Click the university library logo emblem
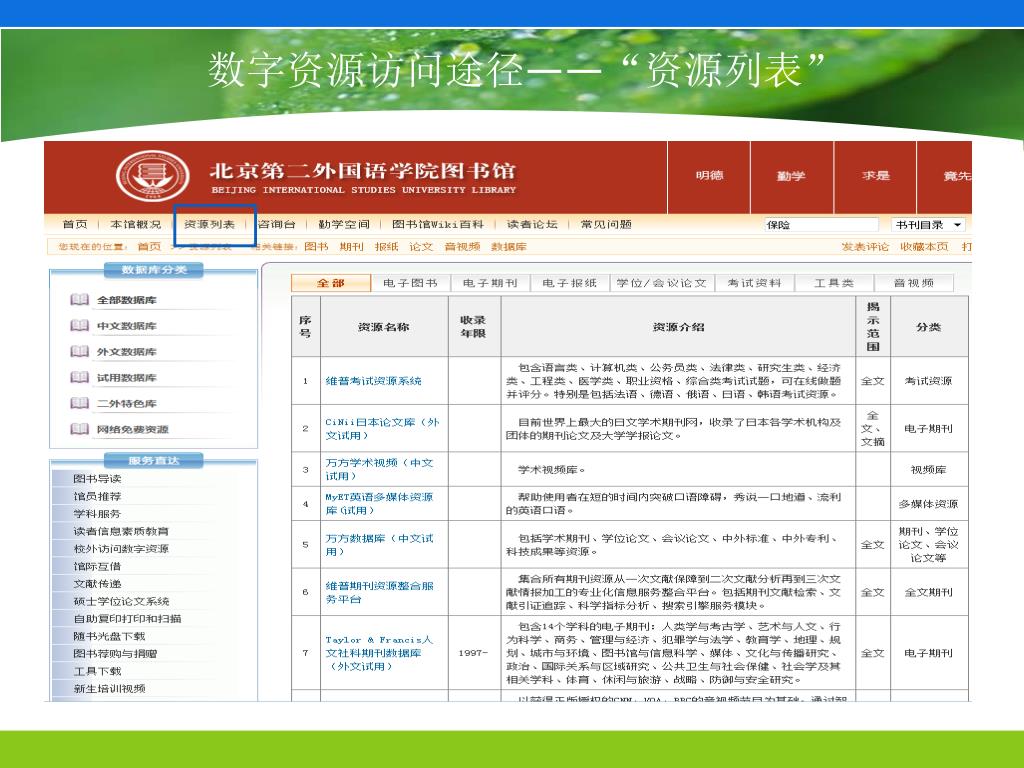1024x768 pixels. click(152, 176)
